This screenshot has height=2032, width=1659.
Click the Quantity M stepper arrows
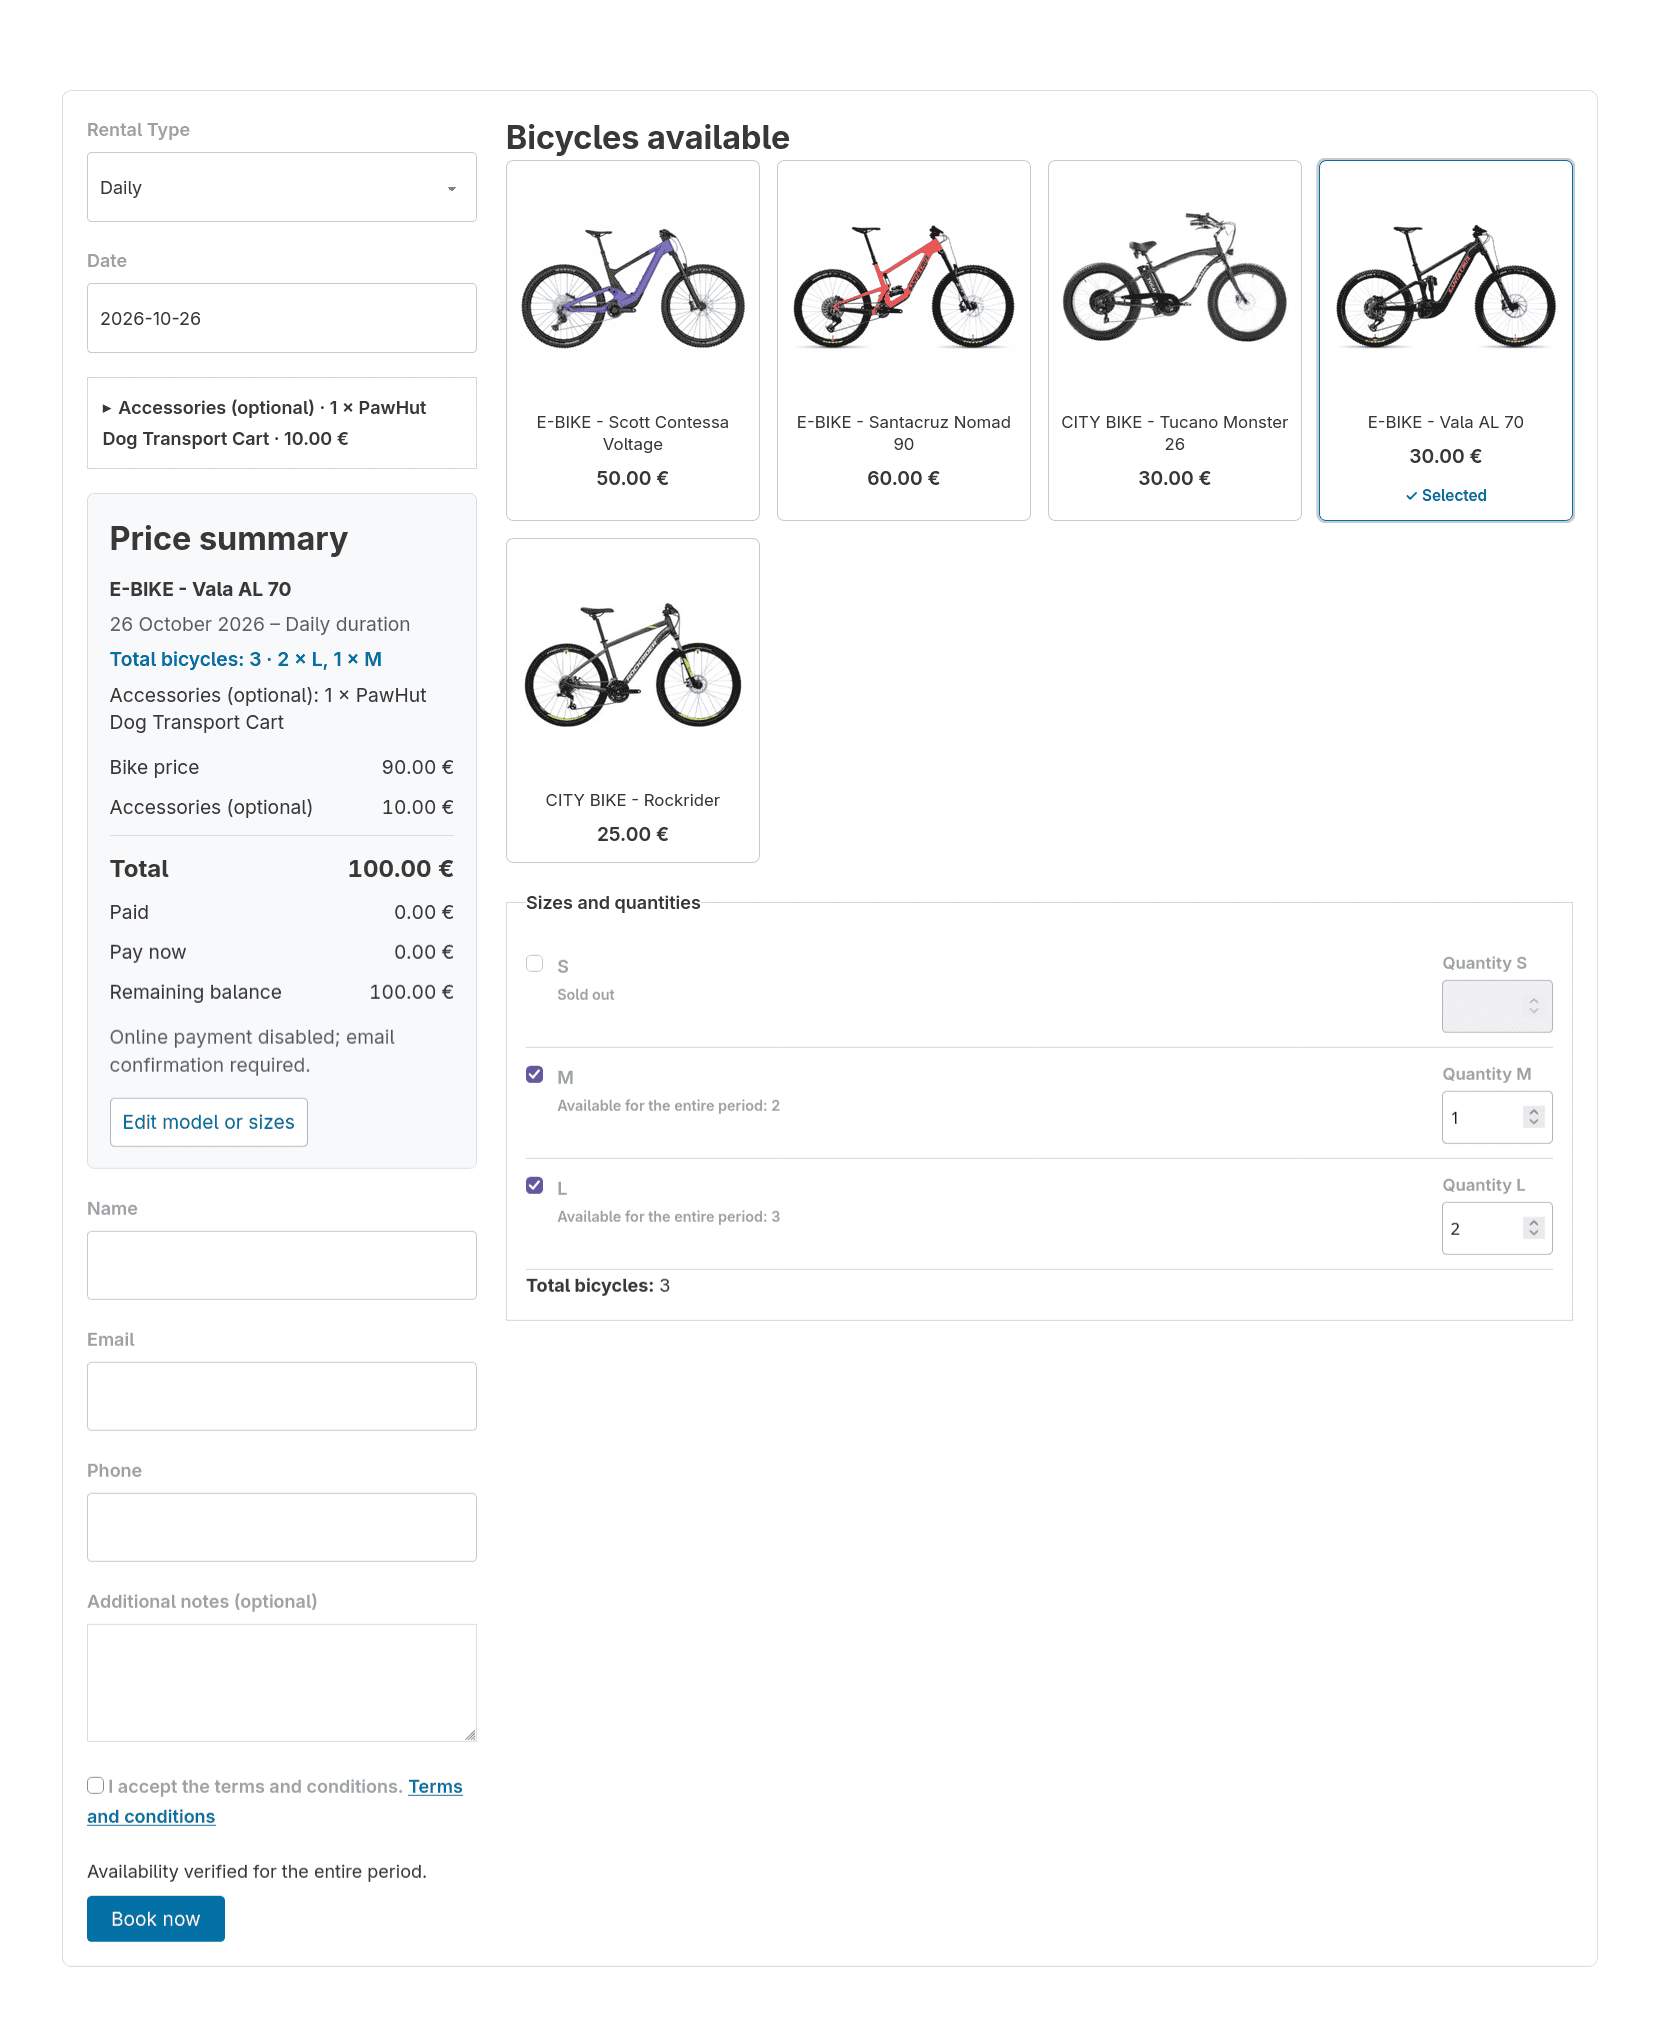[x=1533, y=1117]
